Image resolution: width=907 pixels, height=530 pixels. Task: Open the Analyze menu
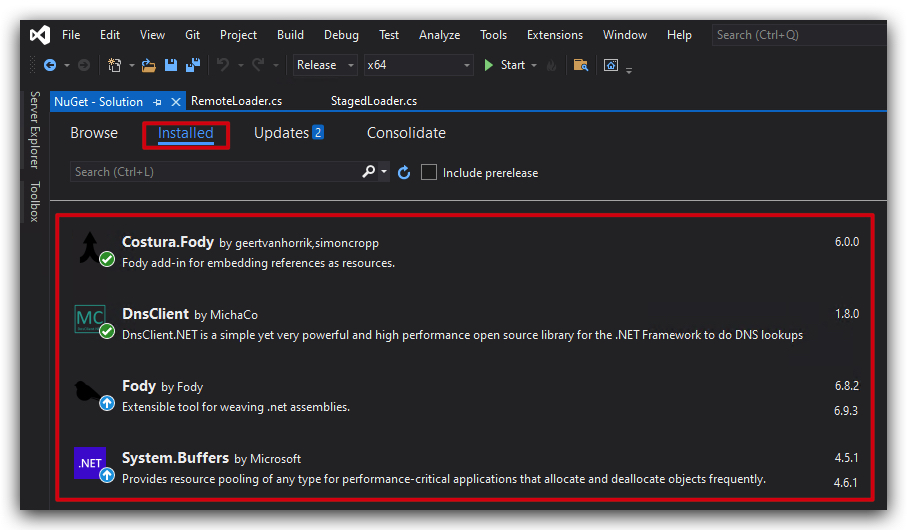pos(440,35)
